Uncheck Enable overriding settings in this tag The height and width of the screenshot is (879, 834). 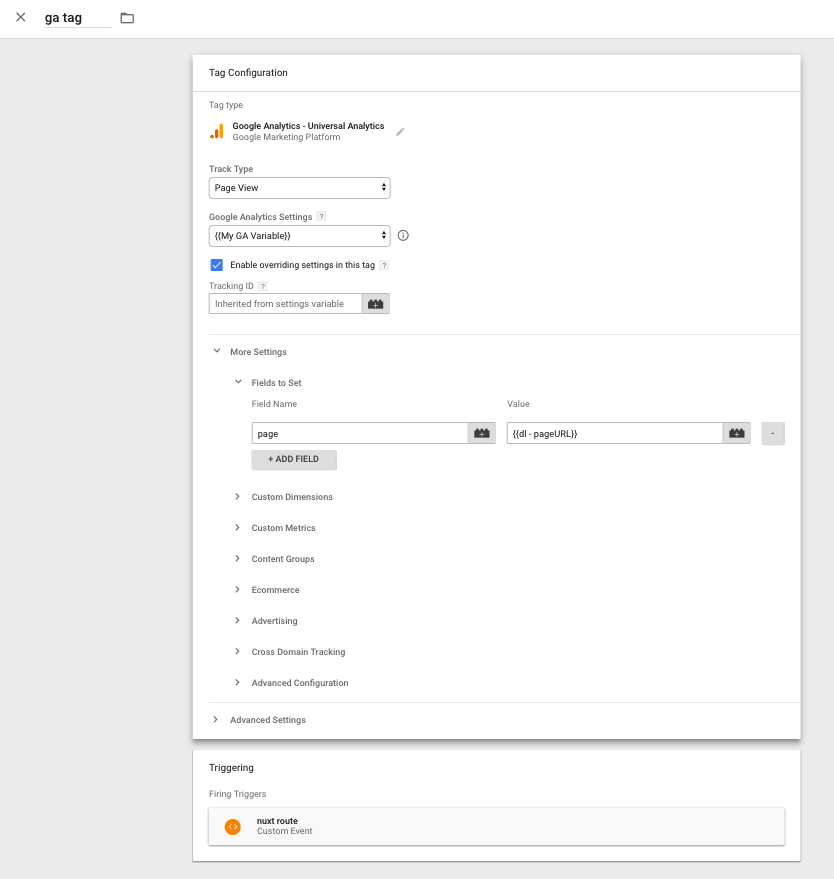[216, 265]
